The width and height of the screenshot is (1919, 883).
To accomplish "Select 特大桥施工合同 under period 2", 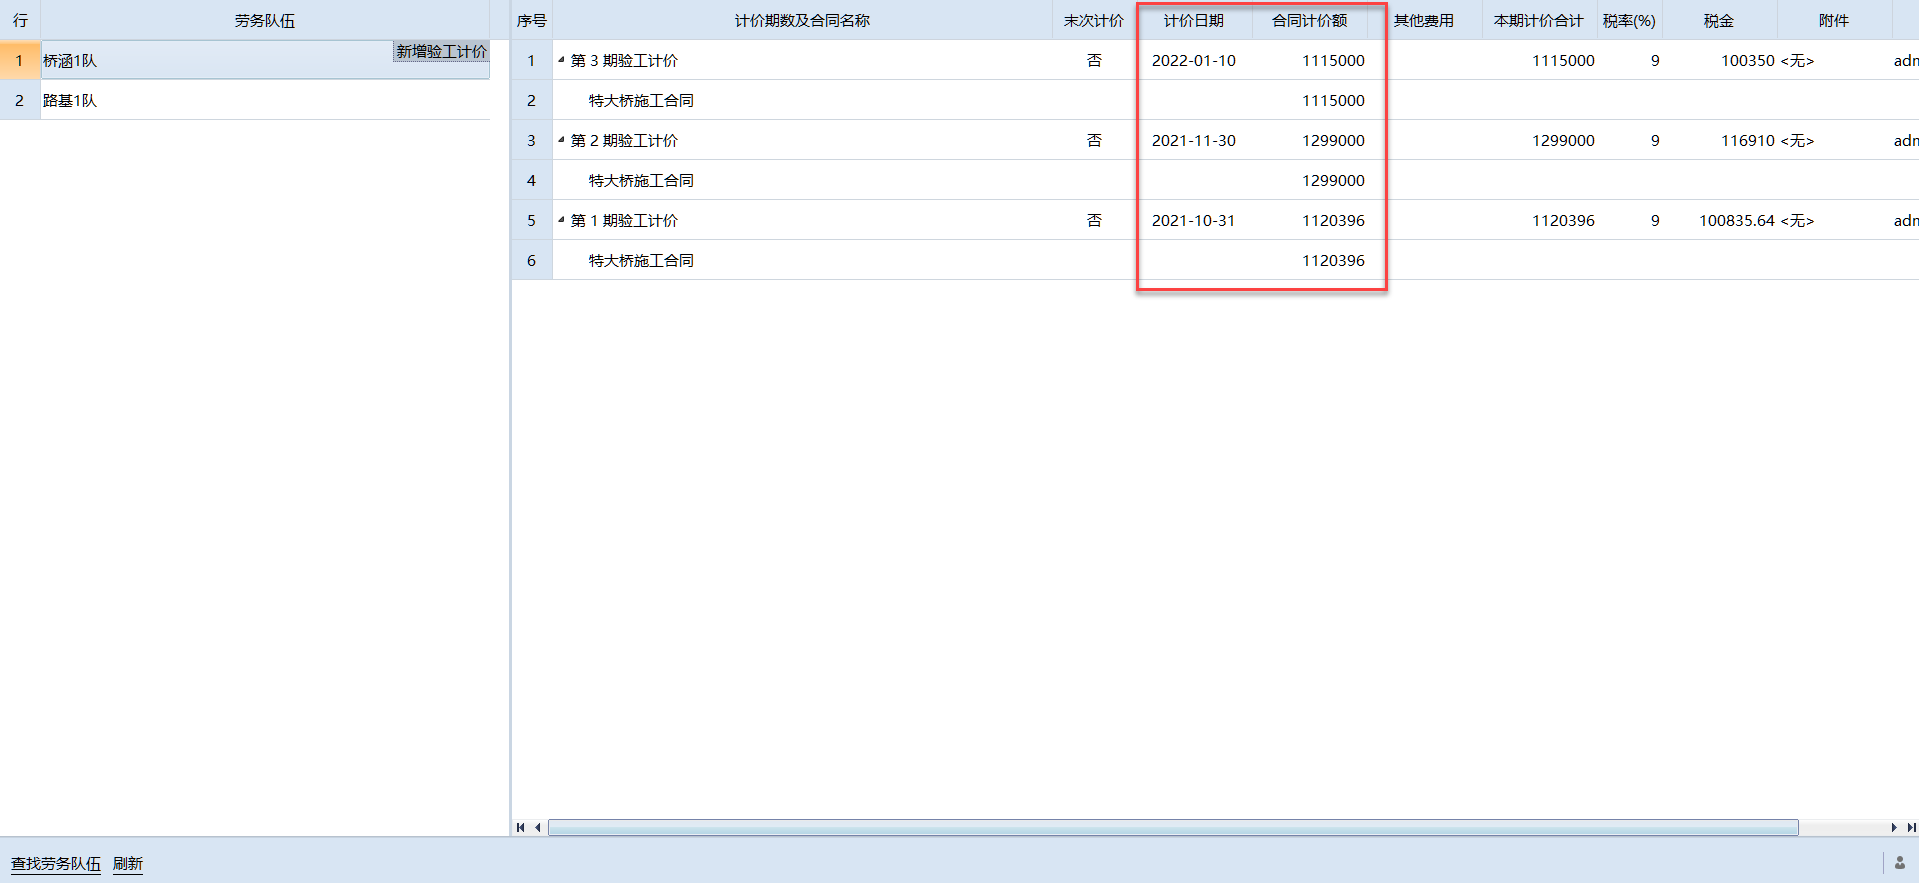I will [x=641, y=181].
